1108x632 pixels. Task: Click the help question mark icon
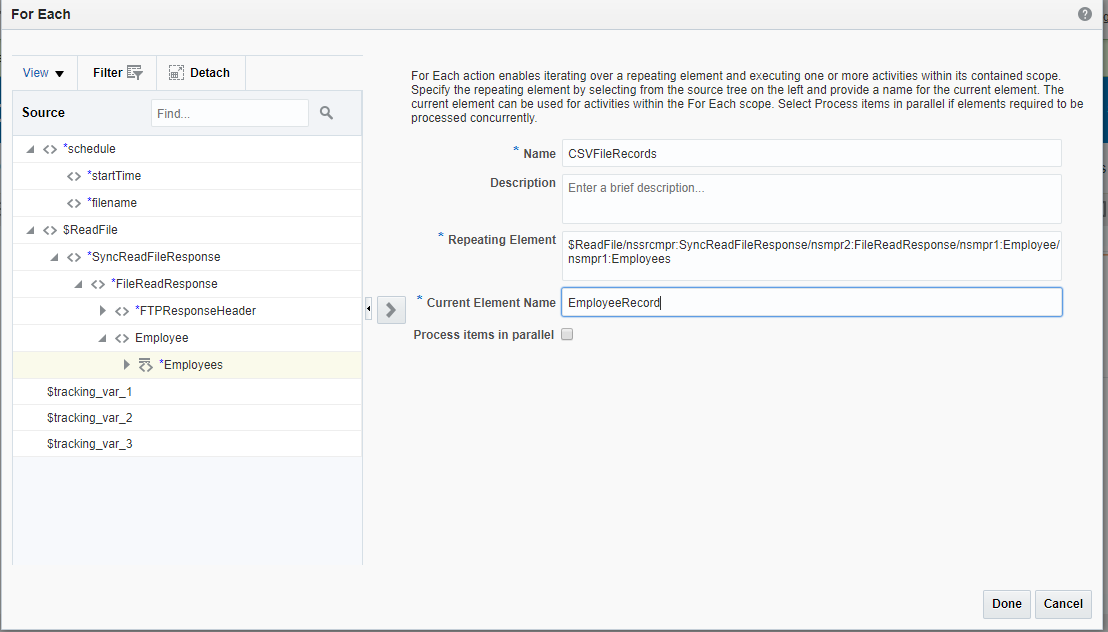point(1085,14)
